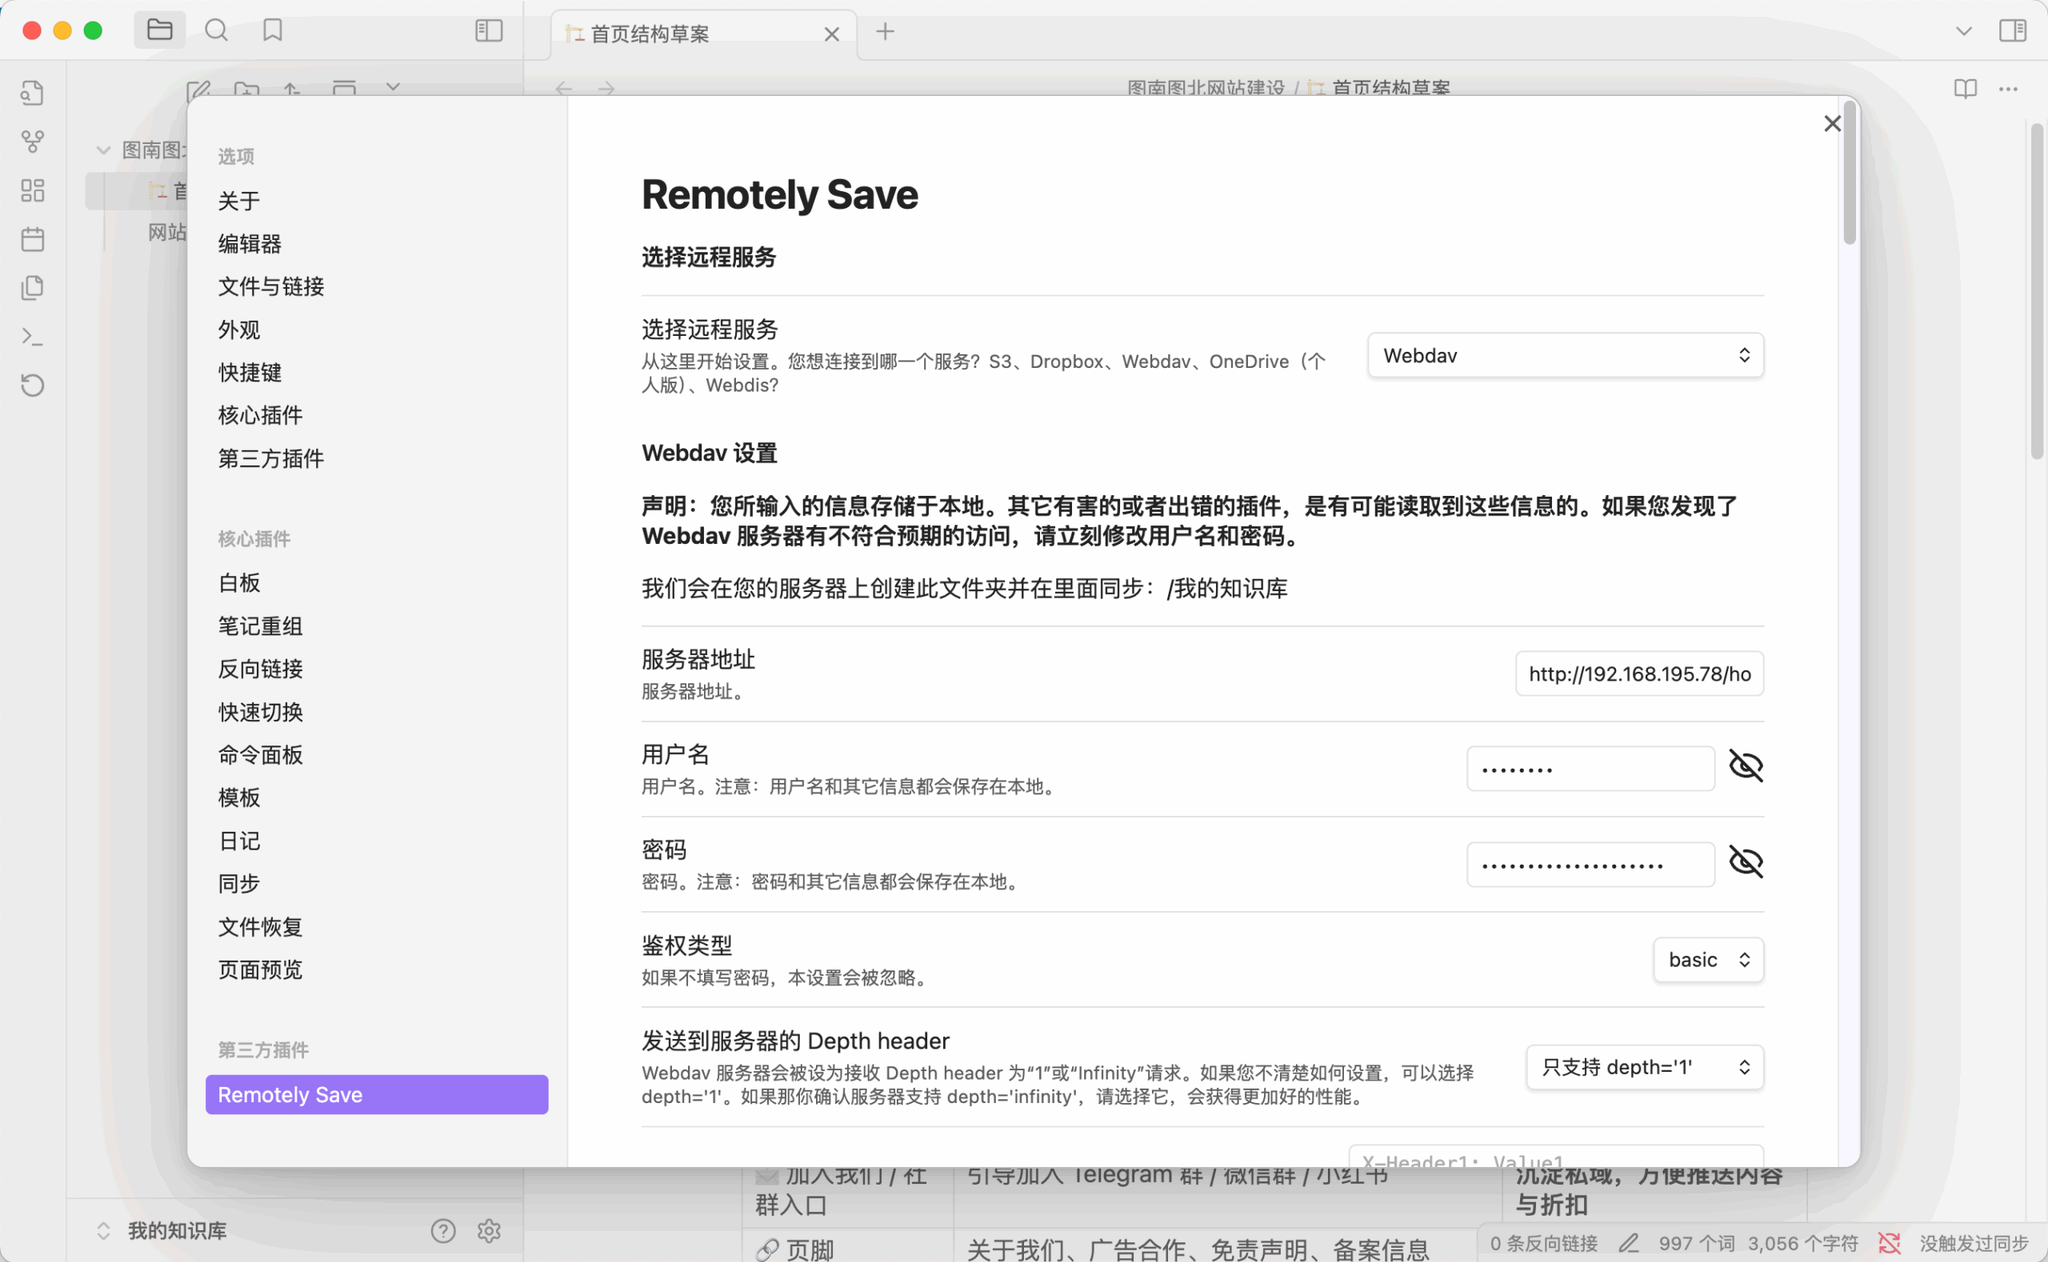
Task: Navigate back with the left arrow
Action: pos(564,89)
